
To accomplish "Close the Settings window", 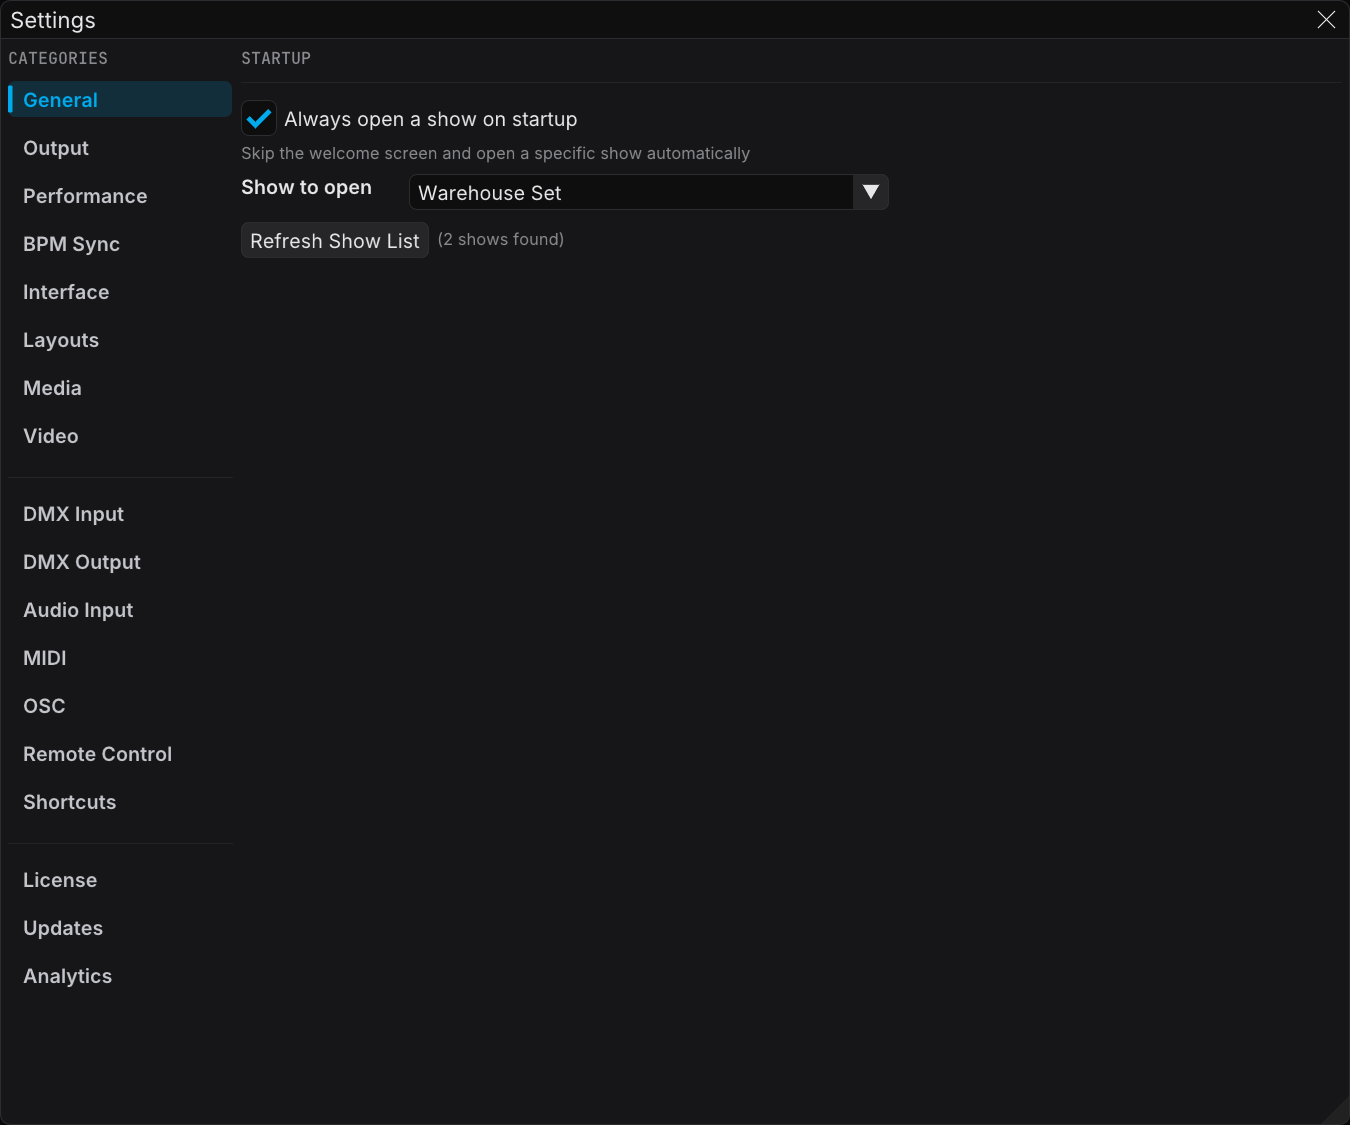I will 1326,20.
